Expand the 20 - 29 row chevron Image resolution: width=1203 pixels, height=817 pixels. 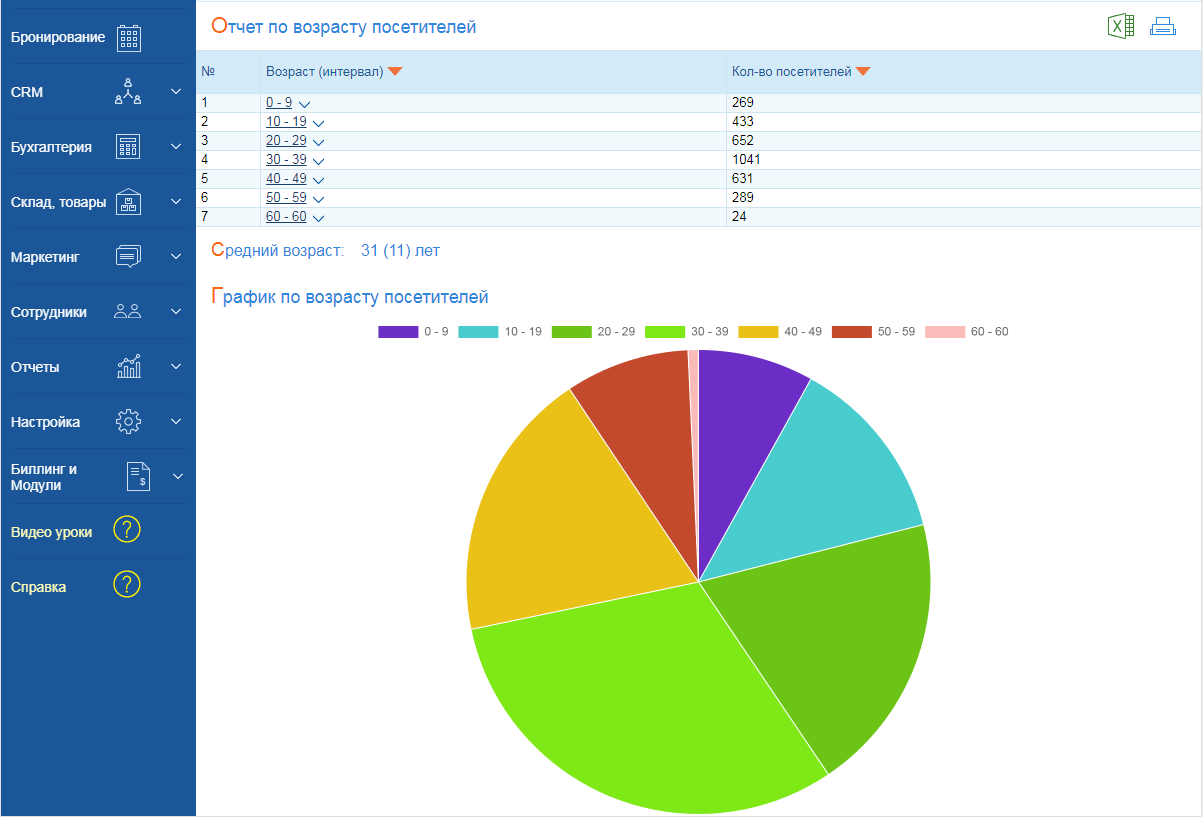(318, 142)
